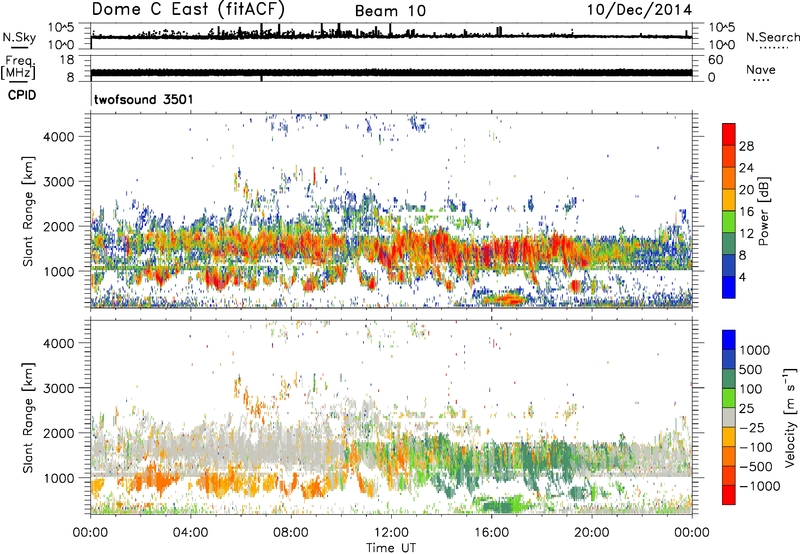Viewport: 800px width, 554px height.
Task: Click the "4000" tick of the Velocity panel
Action: [59, 343]
